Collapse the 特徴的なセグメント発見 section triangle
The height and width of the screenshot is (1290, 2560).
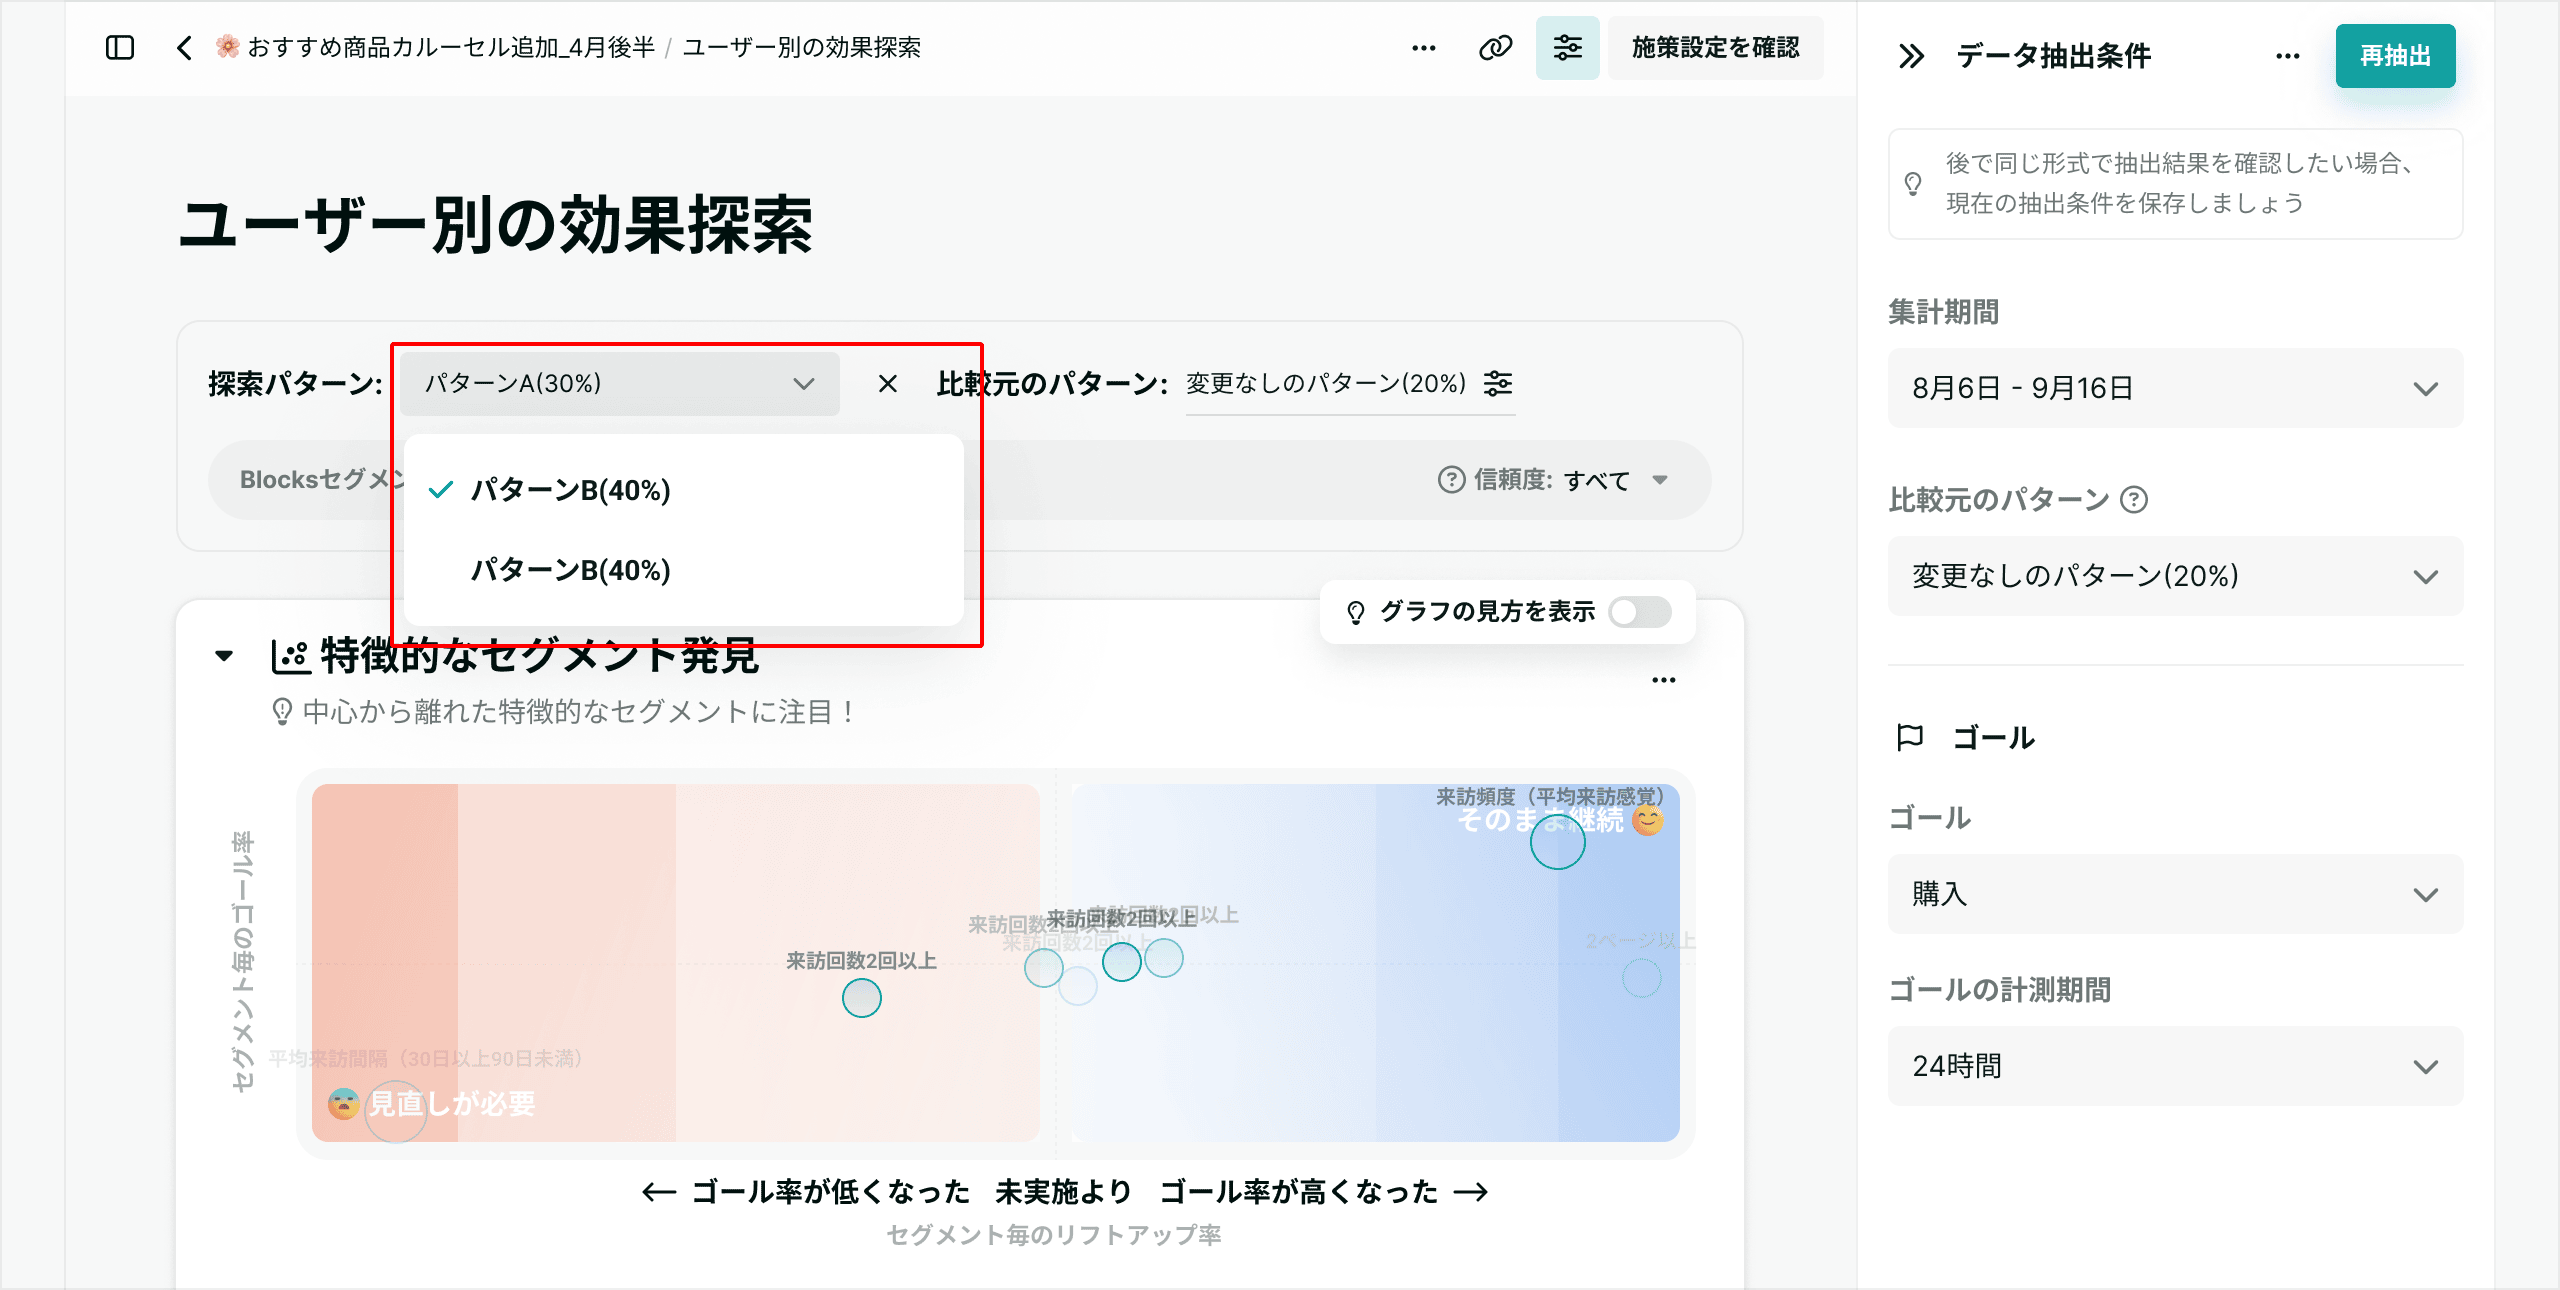tap(224, 656)
